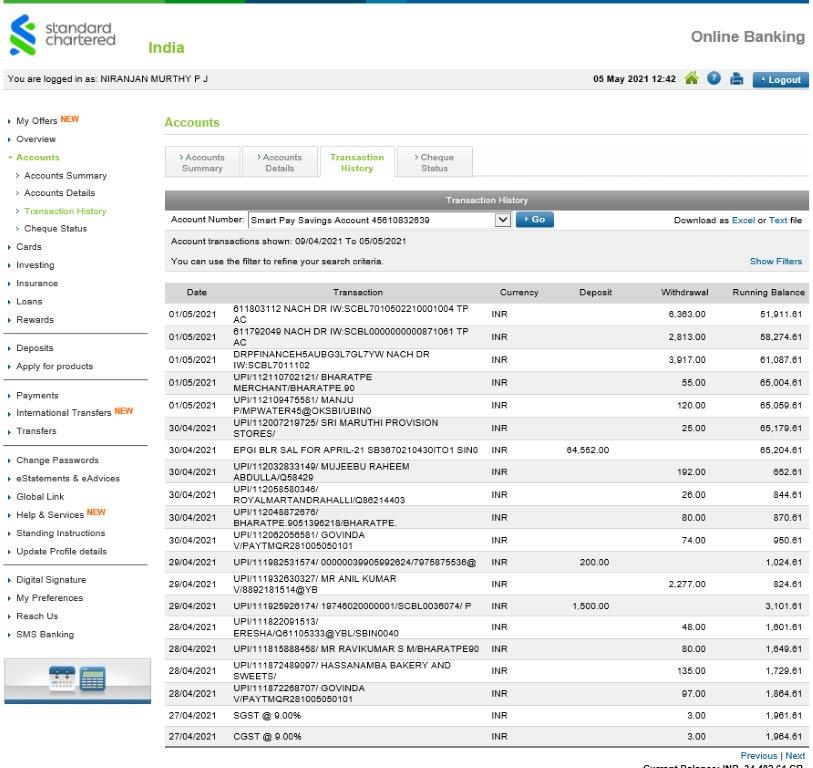Go to Next transactions page

795,756
